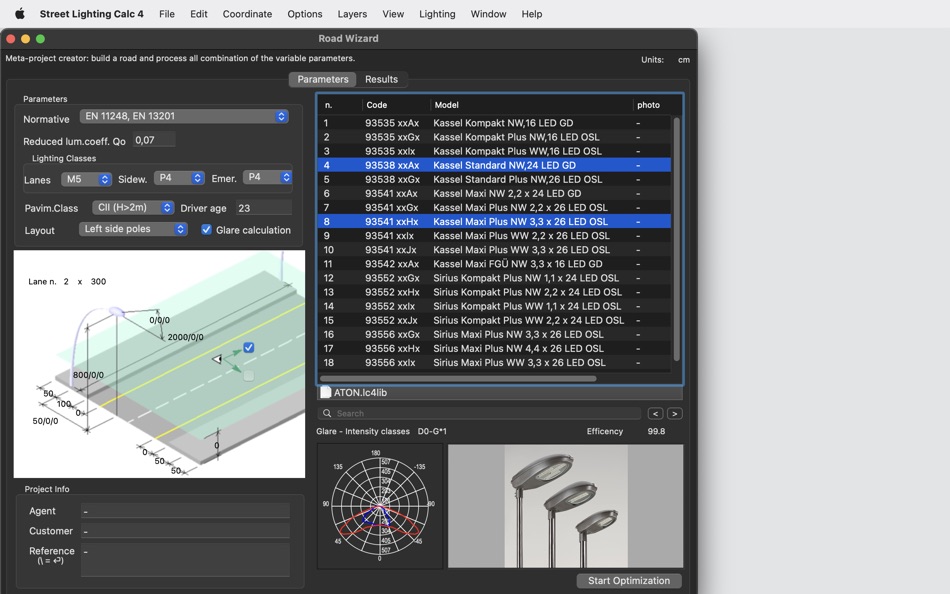Select row Kassel Maxi Plus WW 2,2 x 26
This screenshot has height=594, width=950.
pyautogui.click(x=494, y=236)
